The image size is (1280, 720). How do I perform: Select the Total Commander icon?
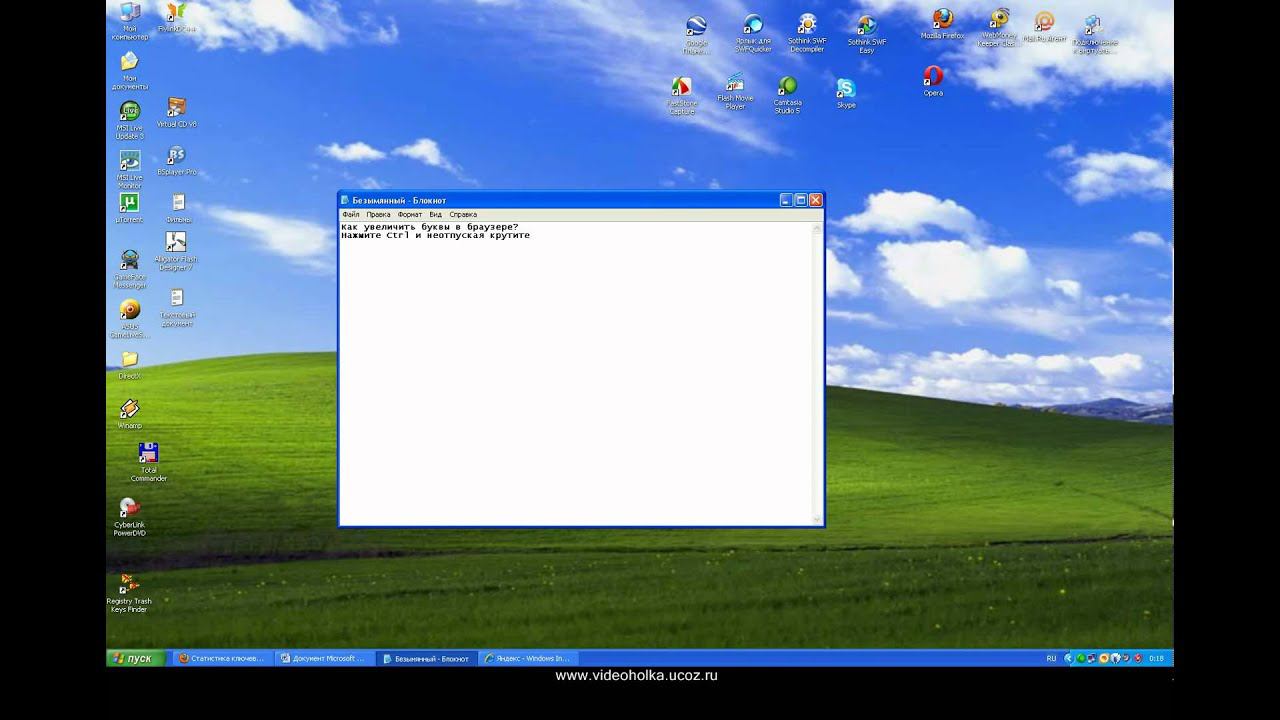click(x=149, y=462)
